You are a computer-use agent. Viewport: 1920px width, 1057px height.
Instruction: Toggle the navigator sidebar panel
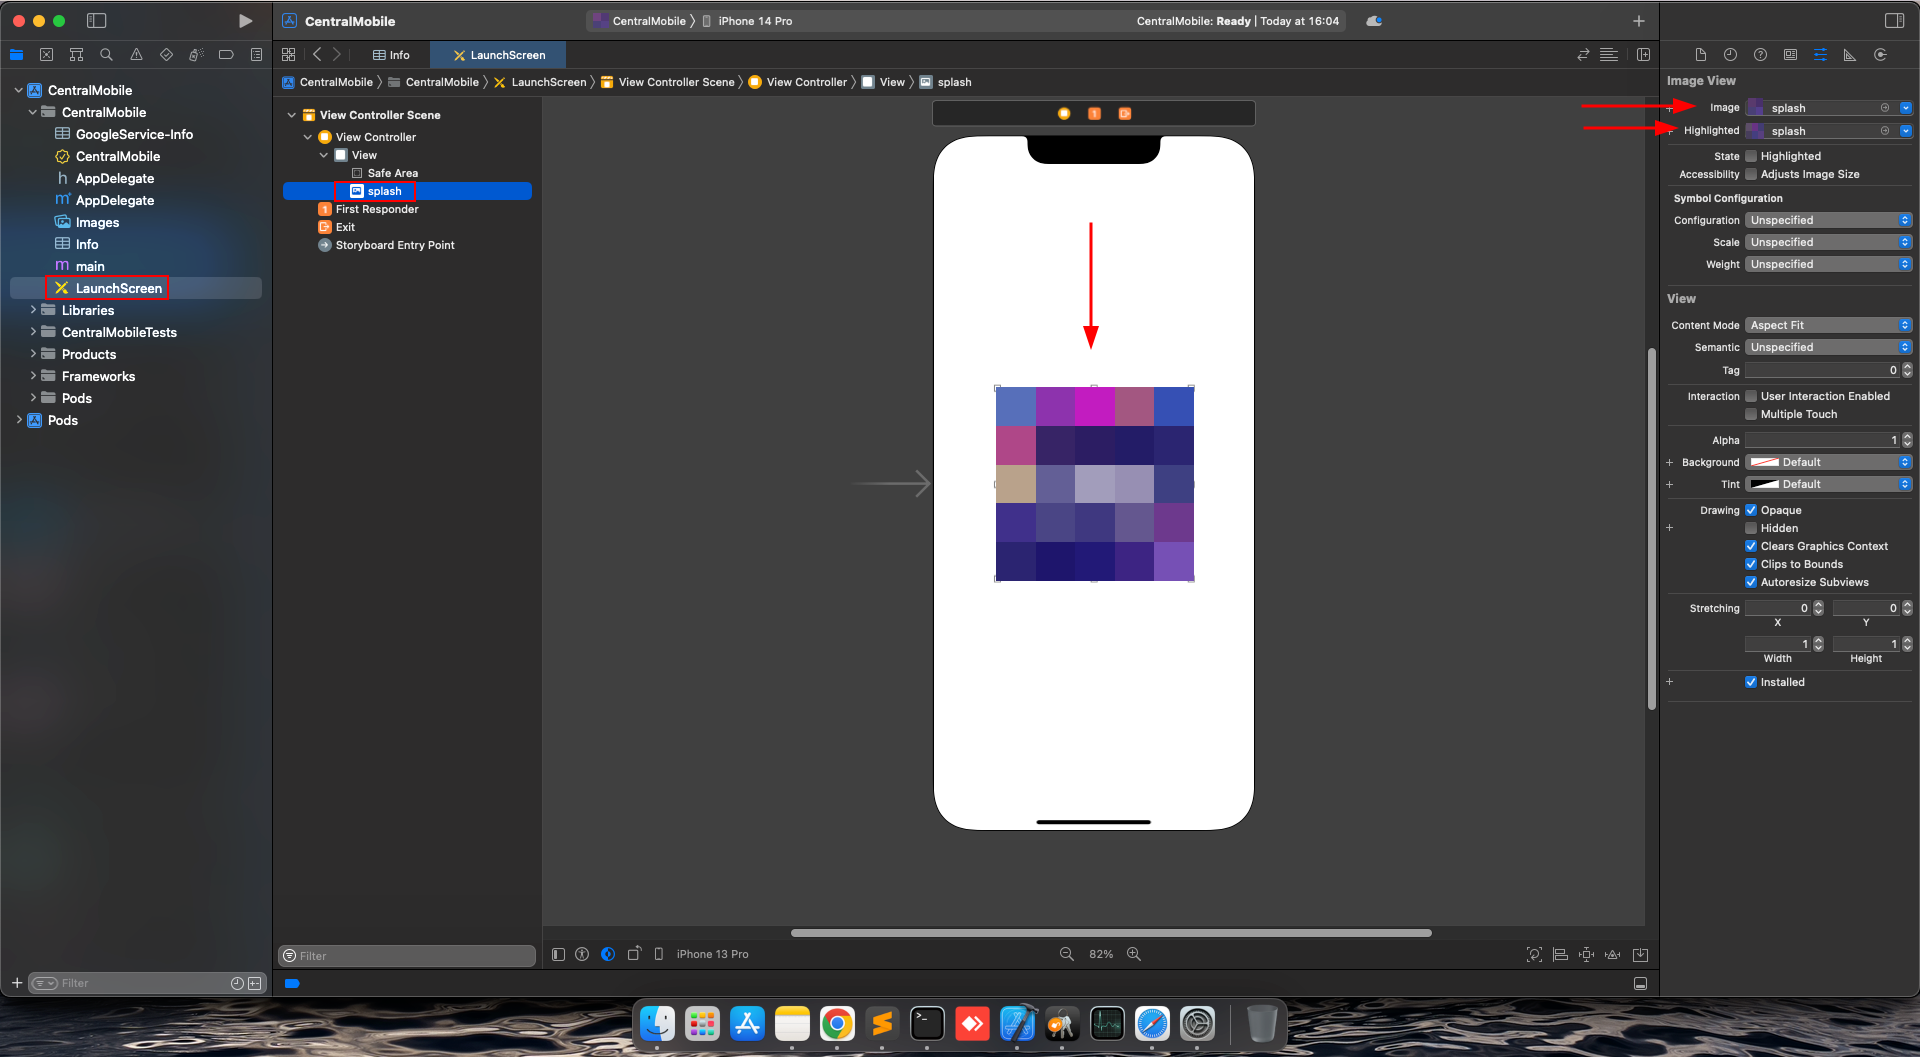[97, 21]
